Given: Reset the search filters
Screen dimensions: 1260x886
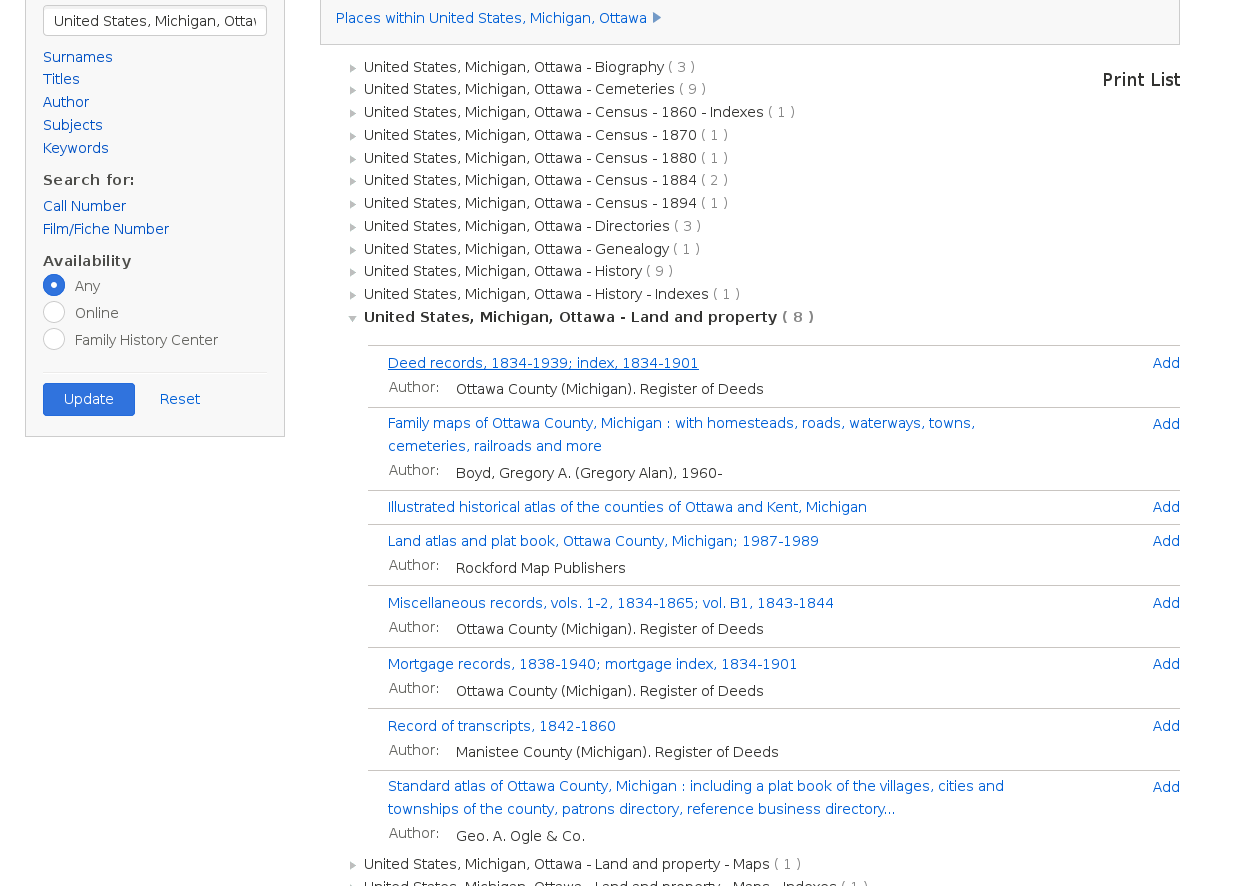Looking at the screenshot, I should point(180,399).
